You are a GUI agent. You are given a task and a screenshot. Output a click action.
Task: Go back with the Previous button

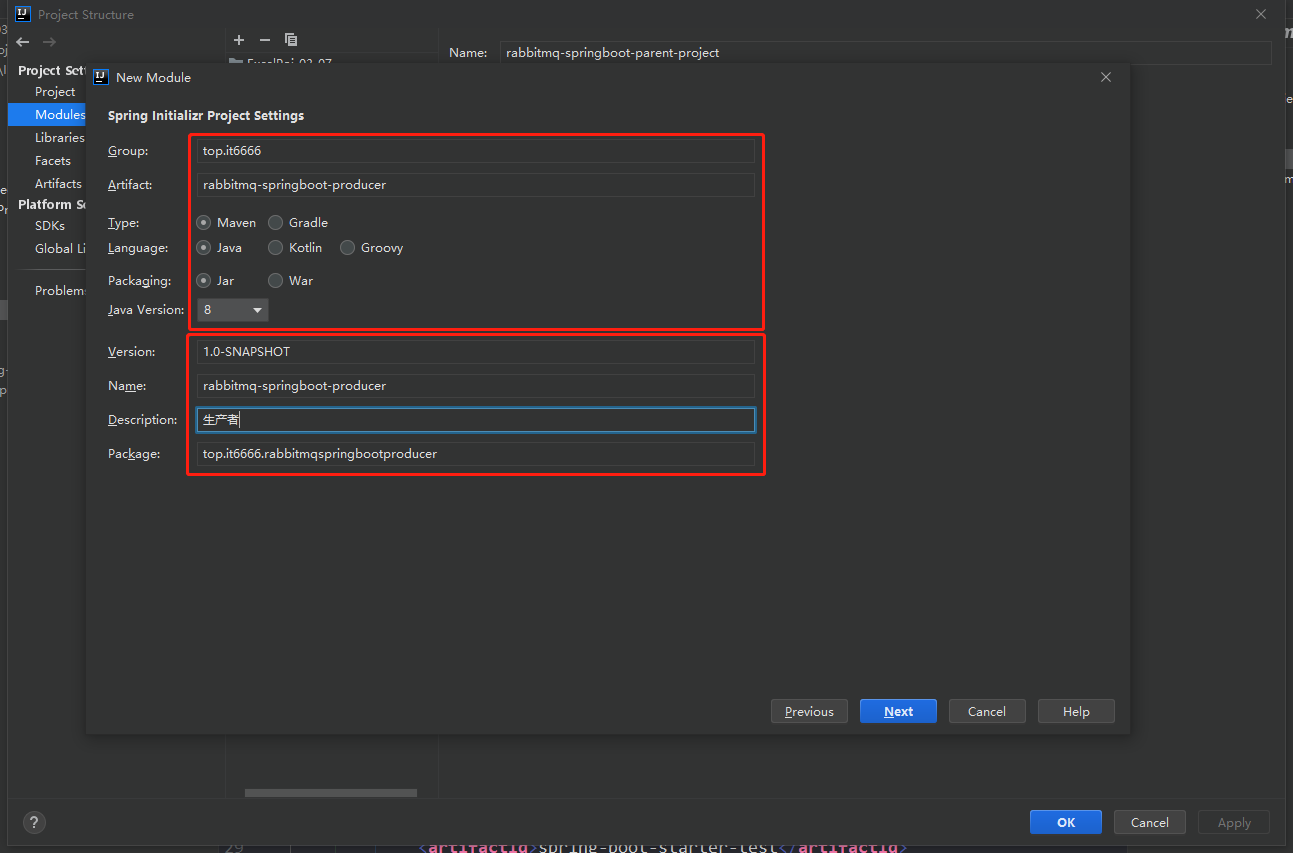point(809,712)
